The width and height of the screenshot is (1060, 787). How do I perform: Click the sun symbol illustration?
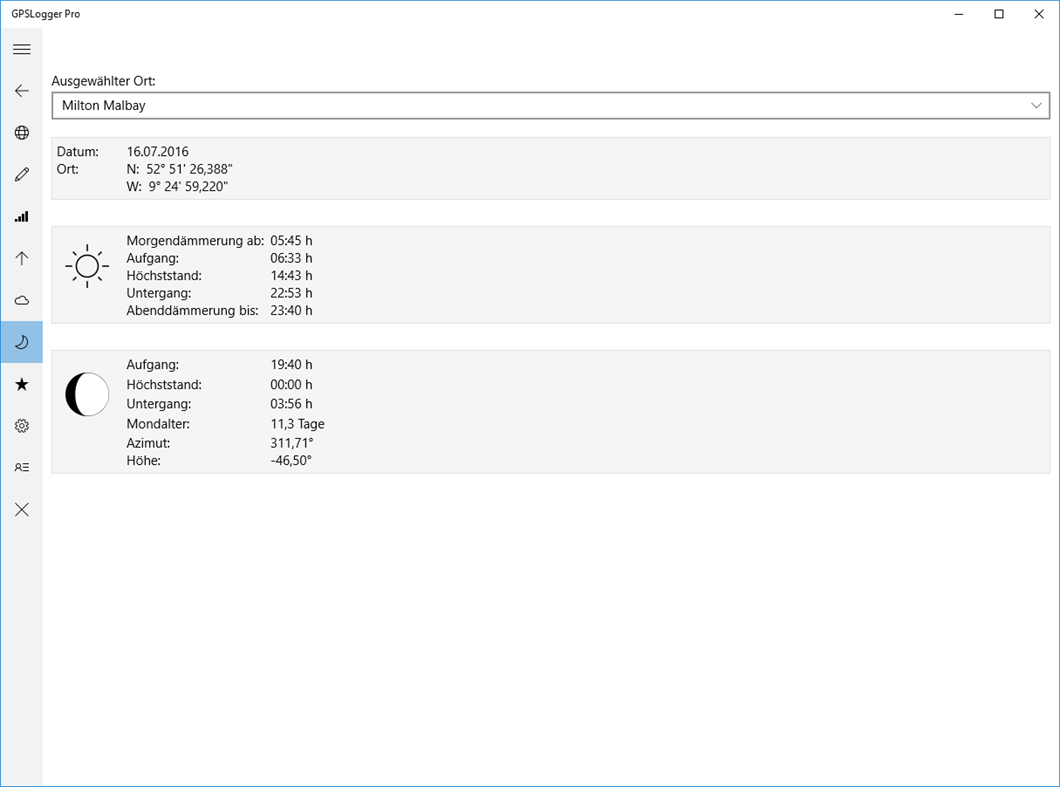[86, 265]
